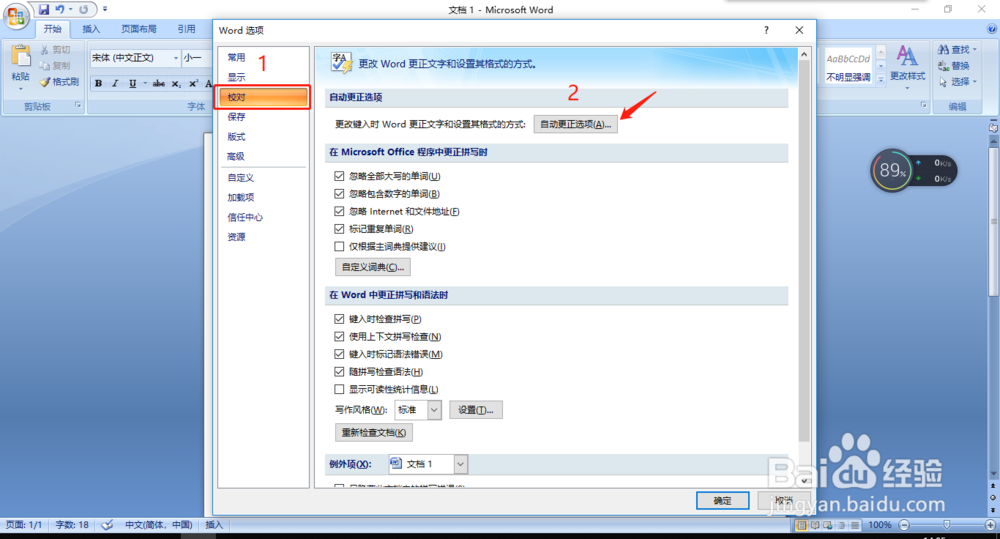The width and height of the screenshot is (1000, 539).
Task: Toggle 键入时标记语法错误 checkbox
Action: (339, 354)
